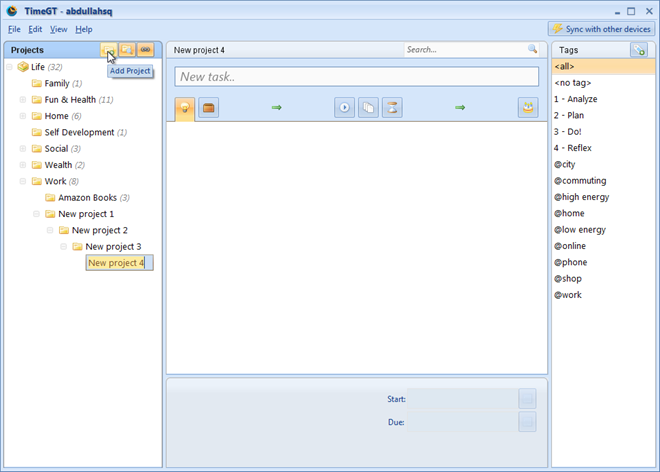Open the Start date picker button
This screenshot has width=660, height=472.
click(527, 398)
